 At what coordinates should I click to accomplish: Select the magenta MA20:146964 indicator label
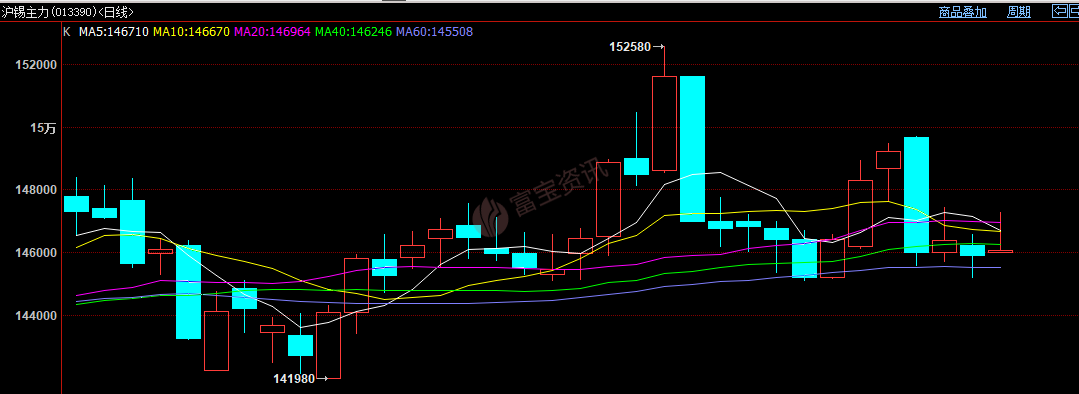[273, 32]
